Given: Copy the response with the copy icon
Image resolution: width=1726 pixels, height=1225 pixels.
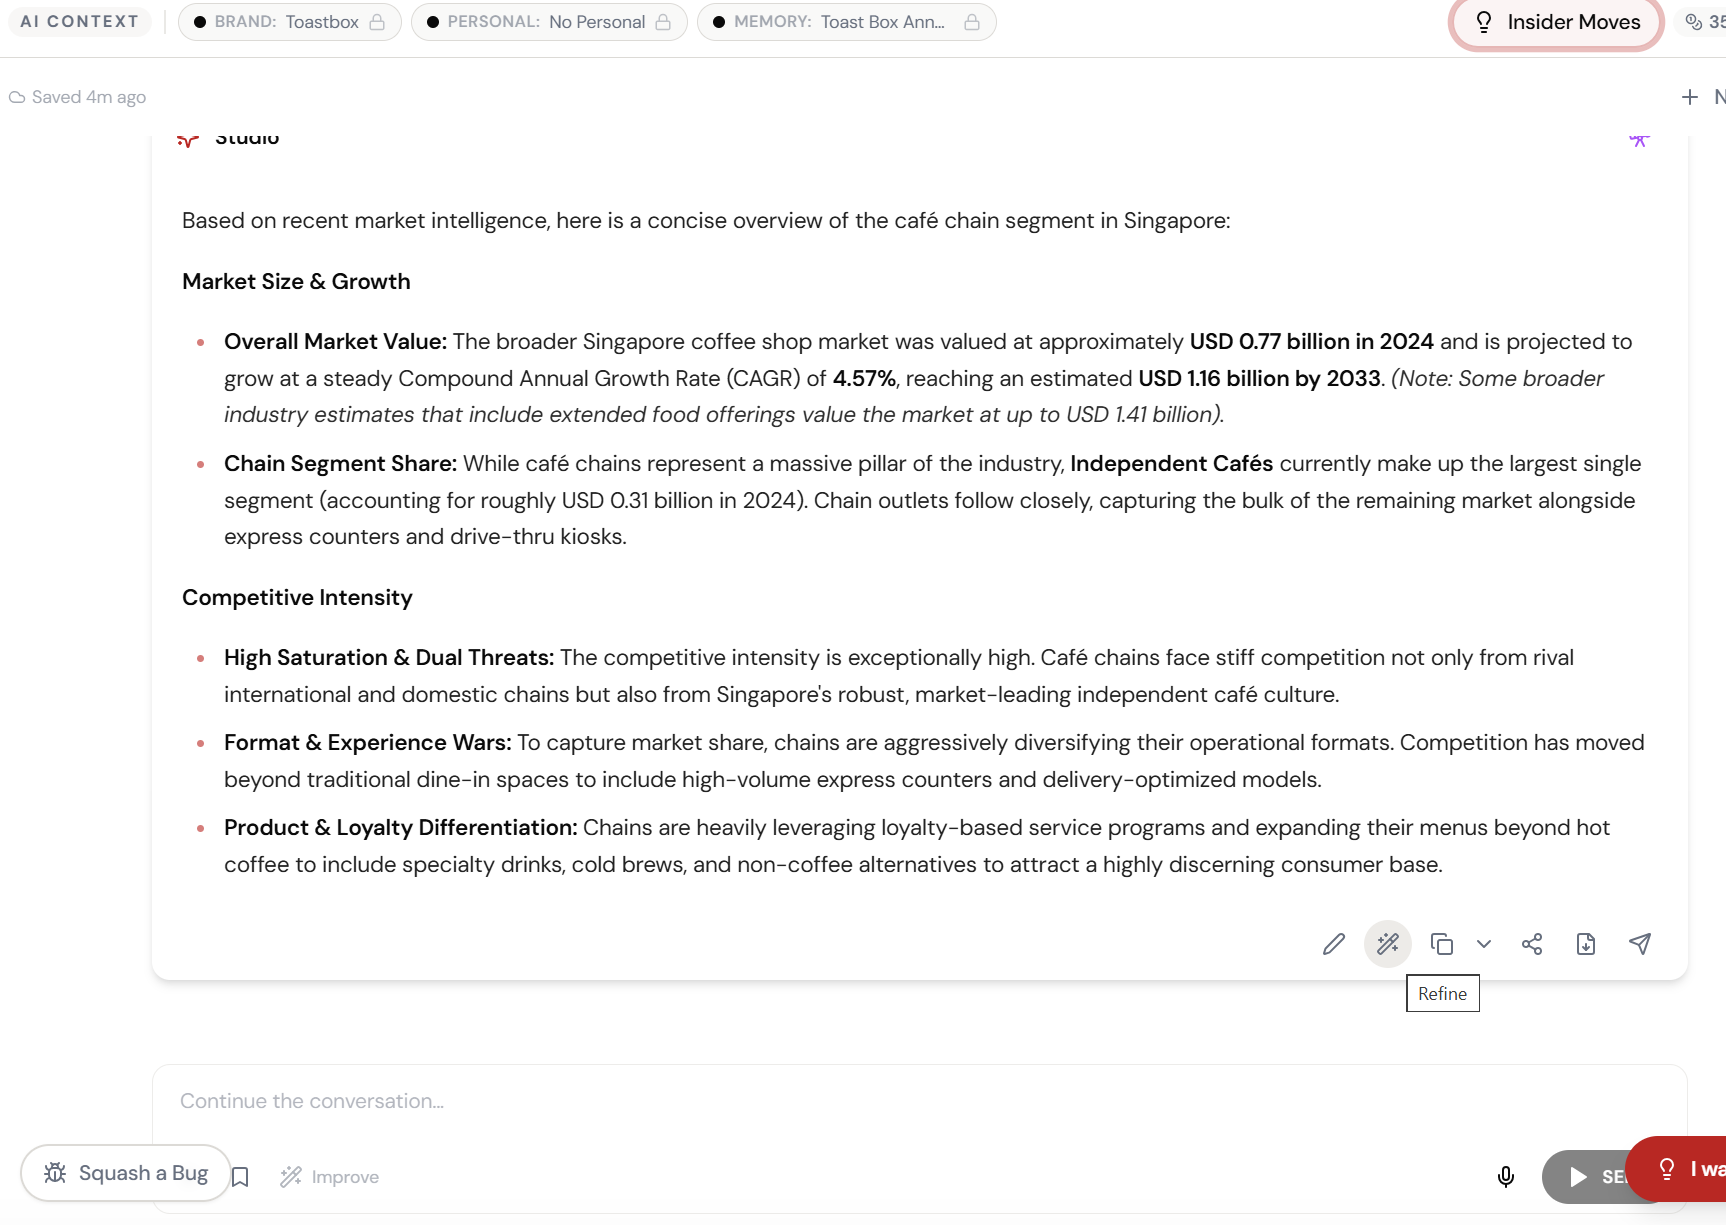Looking at the screenshot, I should [1441, 944].
